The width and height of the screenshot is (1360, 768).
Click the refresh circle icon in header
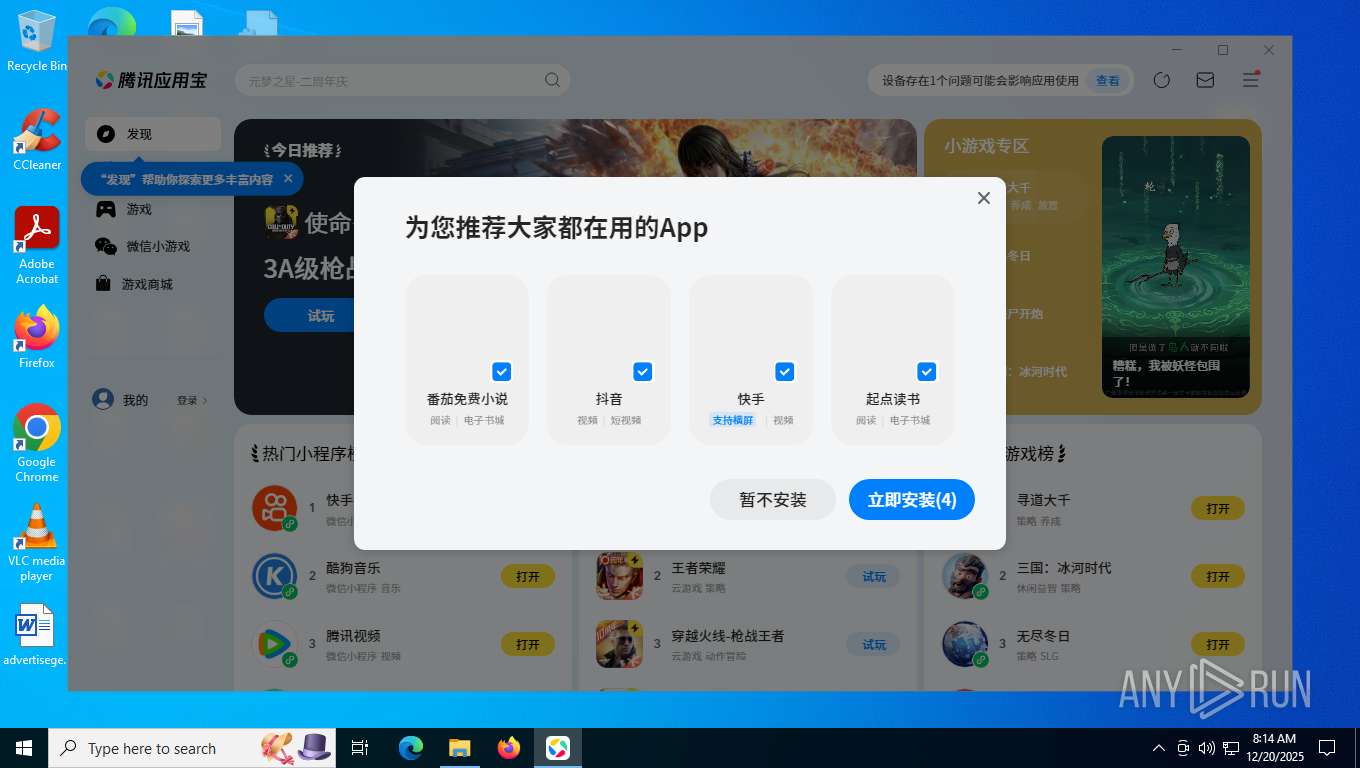pos(1162,80)
